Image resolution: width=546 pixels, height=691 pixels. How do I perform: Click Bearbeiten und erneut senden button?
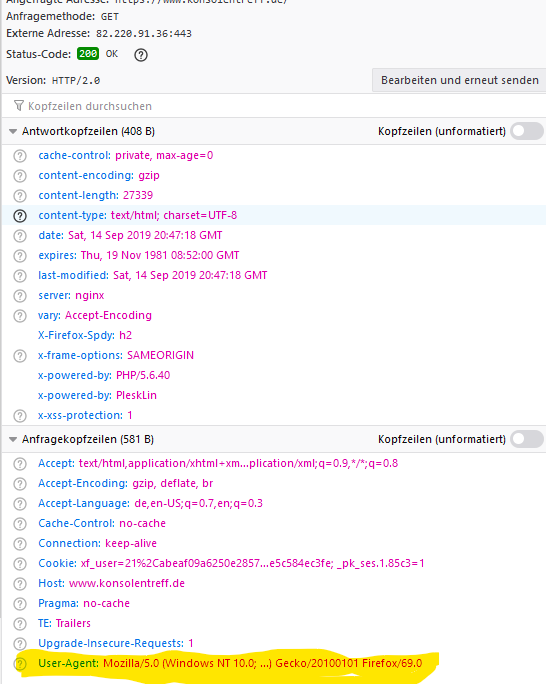pos(459,80)
